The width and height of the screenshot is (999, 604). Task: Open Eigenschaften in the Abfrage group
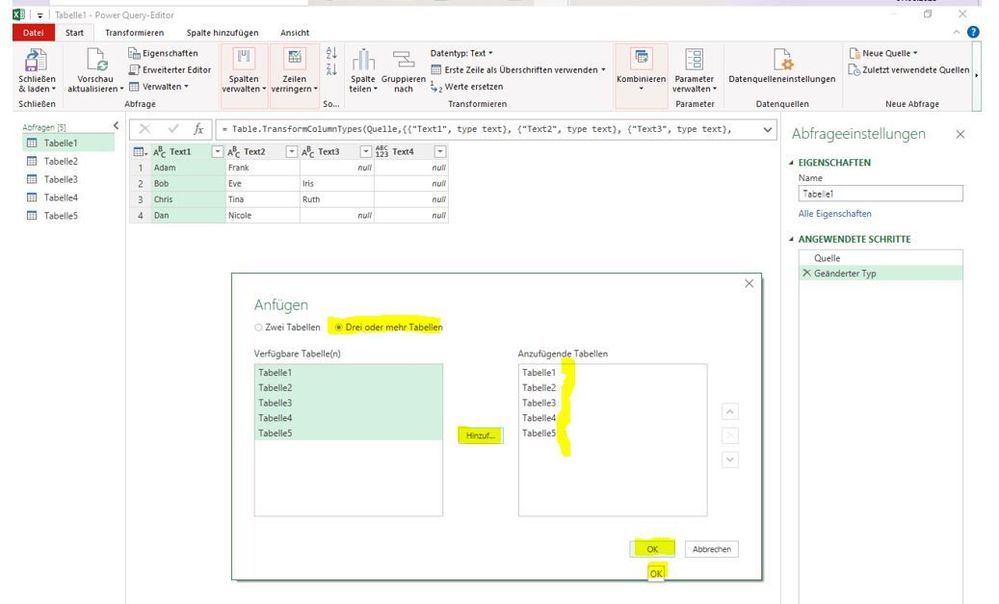click(163, 54)
